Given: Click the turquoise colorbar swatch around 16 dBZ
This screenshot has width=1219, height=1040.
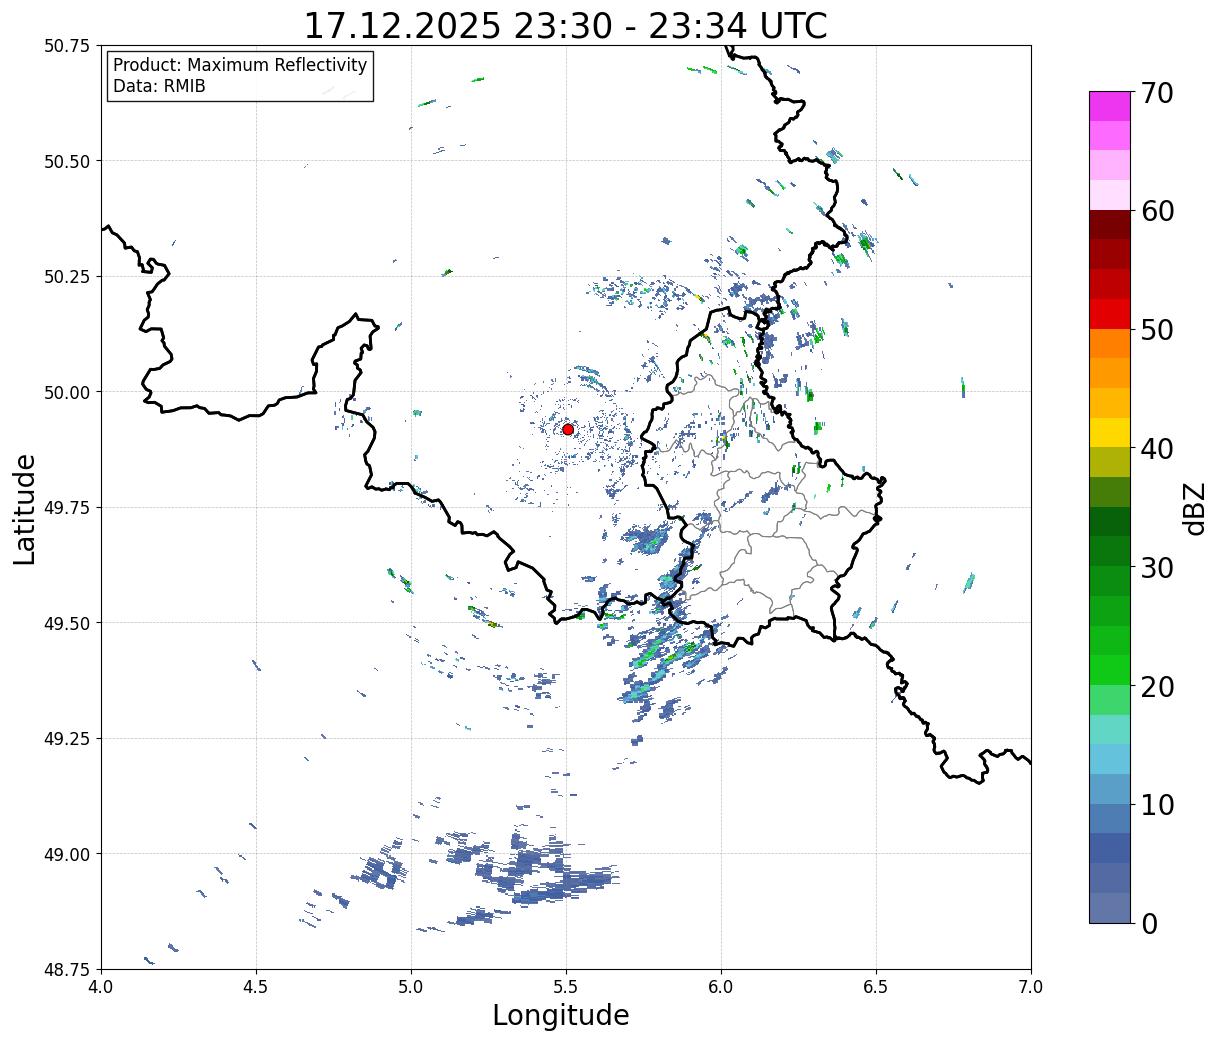Looking at the screenshot, I should click(1110, 729).
